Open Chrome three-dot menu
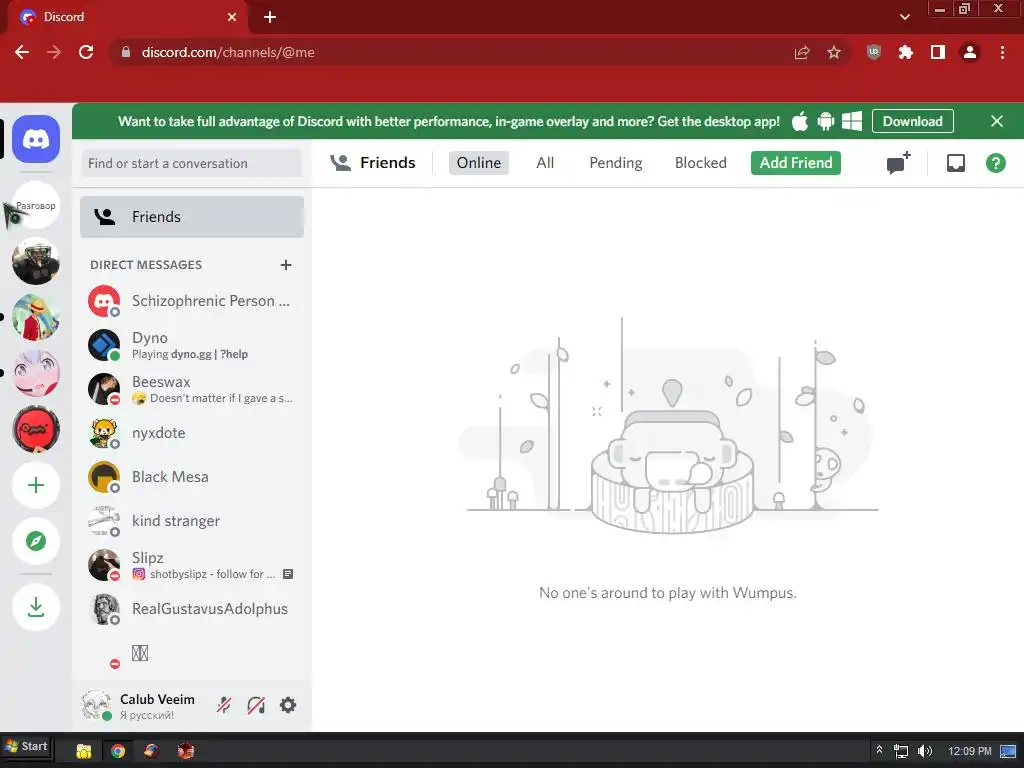Image resolution: width=1024 pixels, height=768 pixels. point(1002,52)
